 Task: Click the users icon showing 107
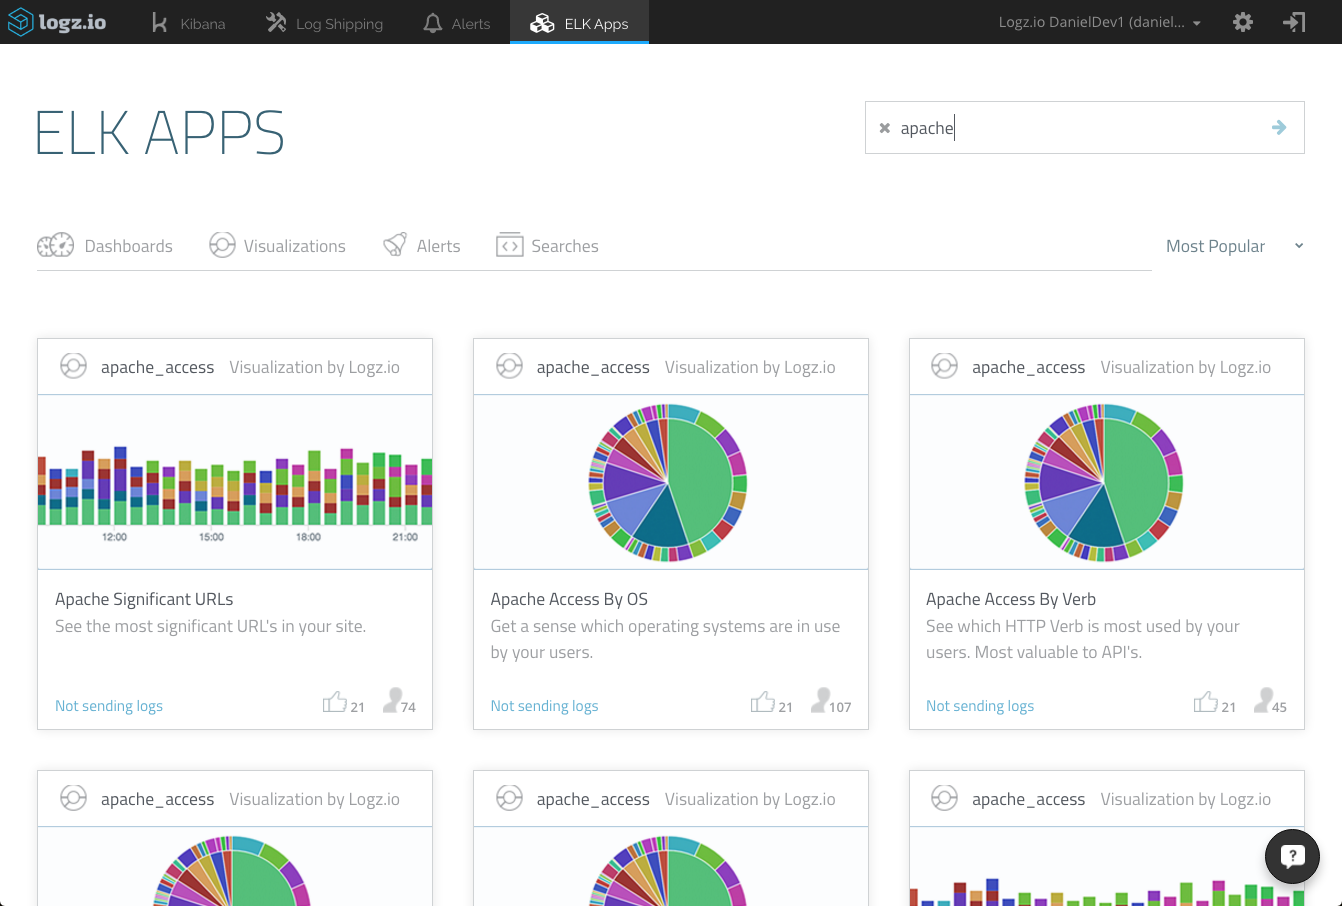pos(821,700)
